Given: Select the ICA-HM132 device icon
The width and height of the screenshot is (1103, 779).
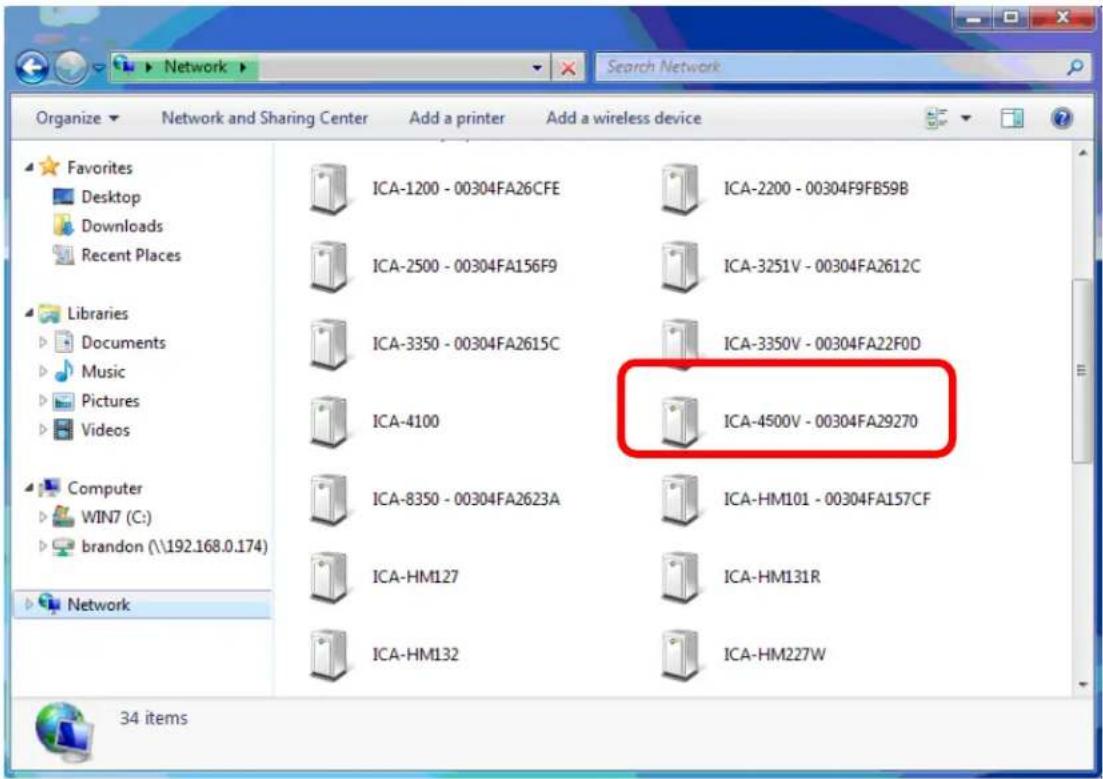Looking at the screenshot, I should (x=329, y=654).
